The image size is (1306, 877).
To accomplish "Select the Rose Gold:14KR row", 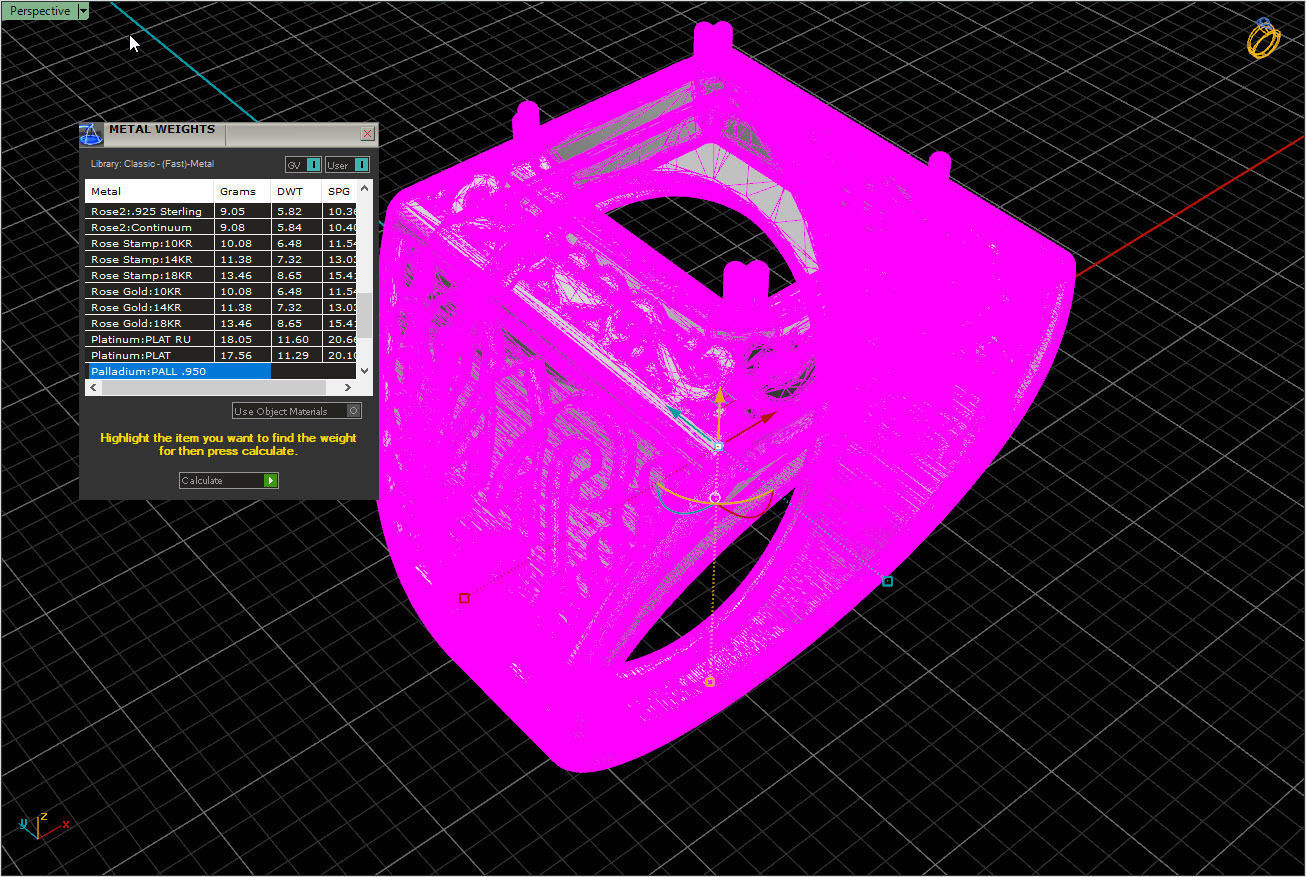I will click(x=221, y=307).
